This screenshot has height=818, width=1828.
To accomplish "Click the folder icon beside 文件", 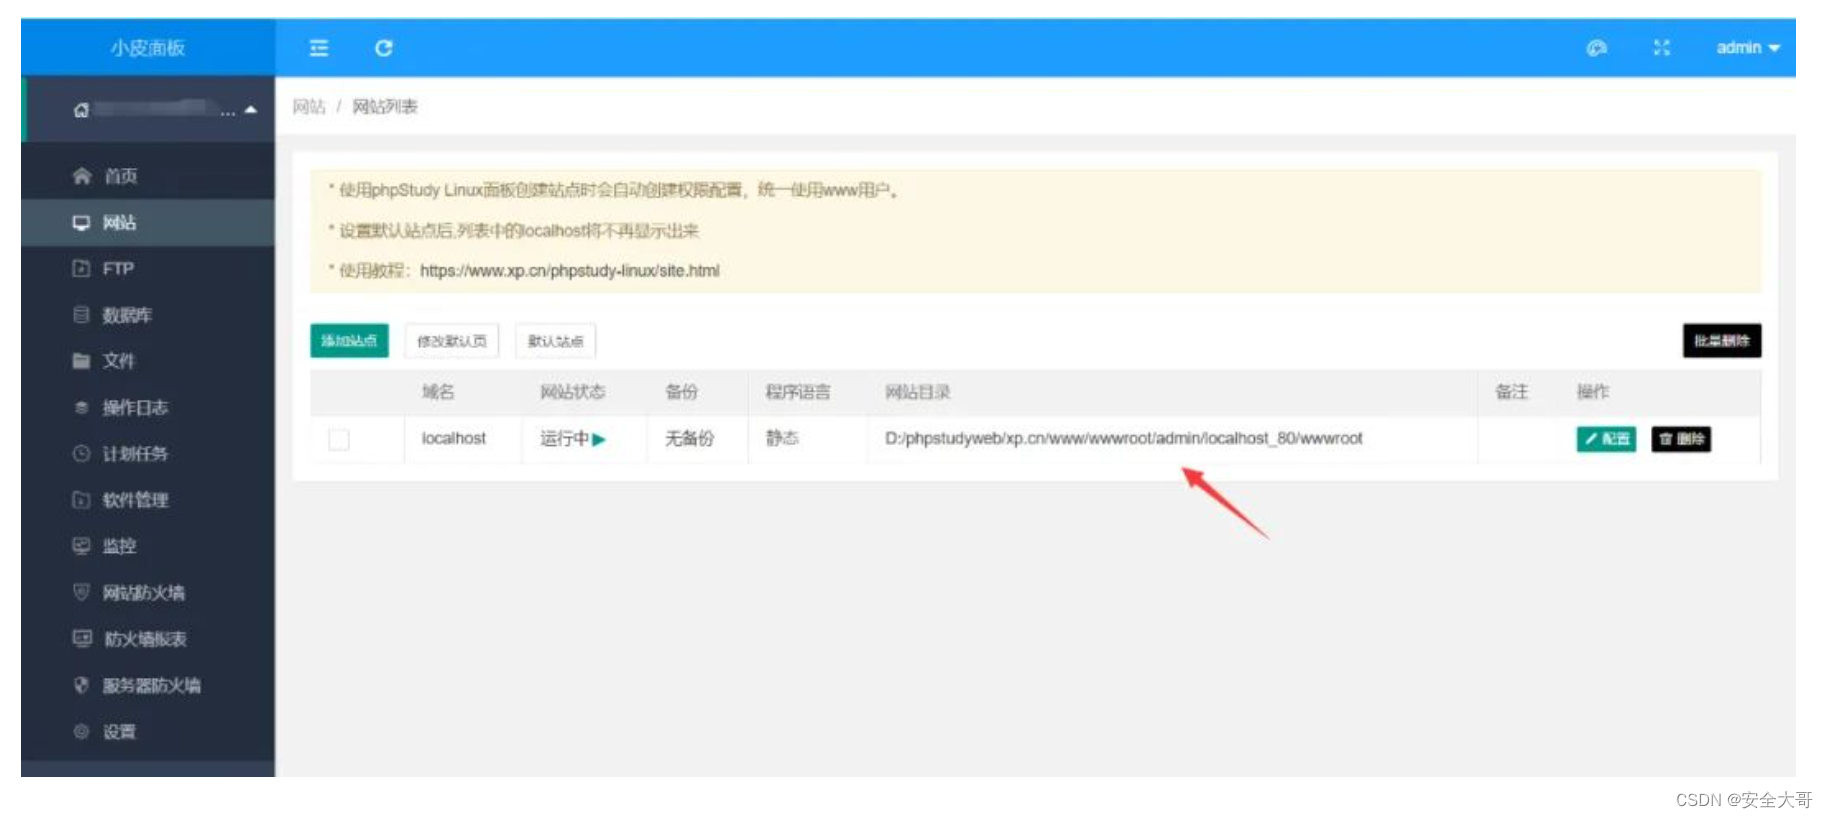I will click(x=81, y=361).
